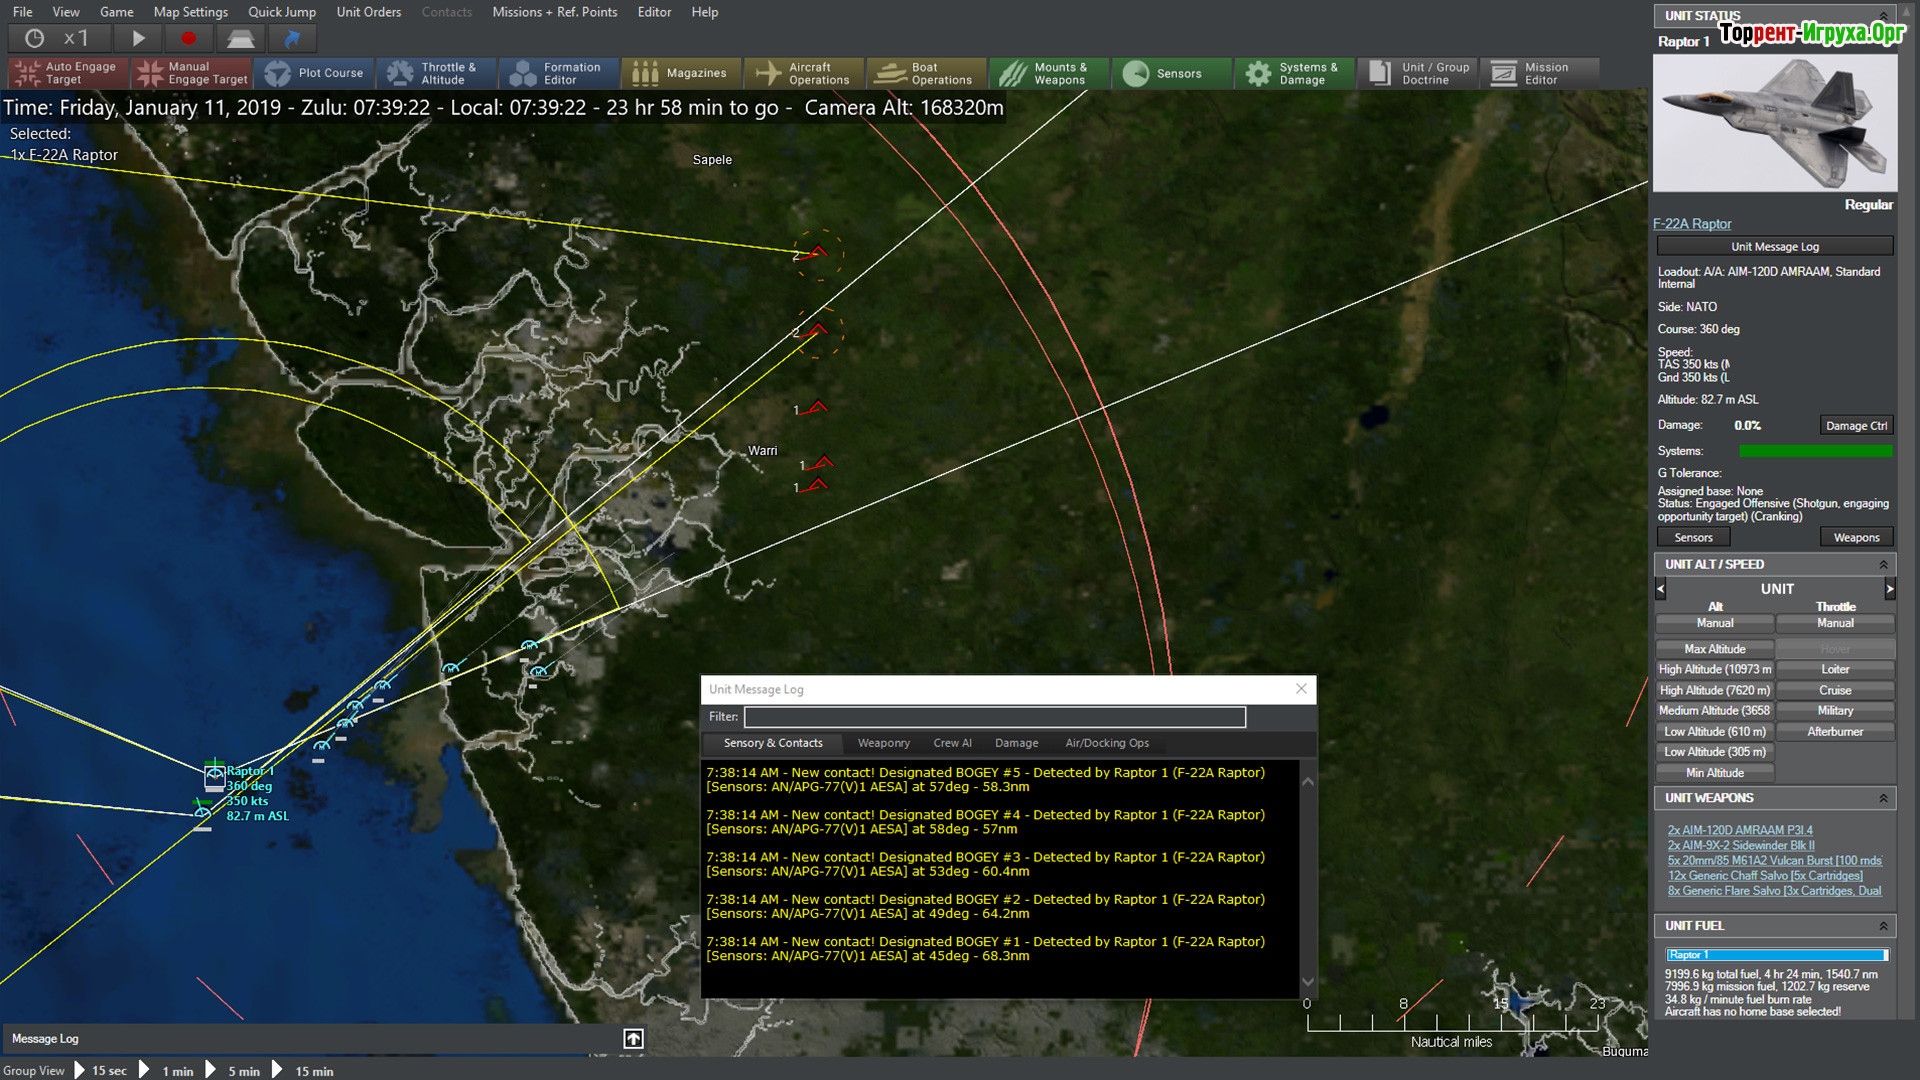Pop out the Message Log arrow icon
This screenshot has width=1920, height=1080.
pos(633,1039)
